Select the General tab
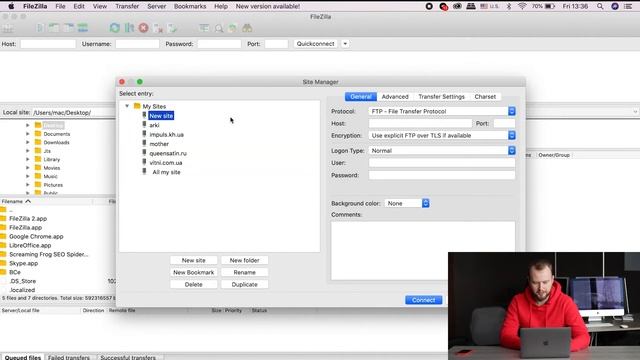 point(361,97)
